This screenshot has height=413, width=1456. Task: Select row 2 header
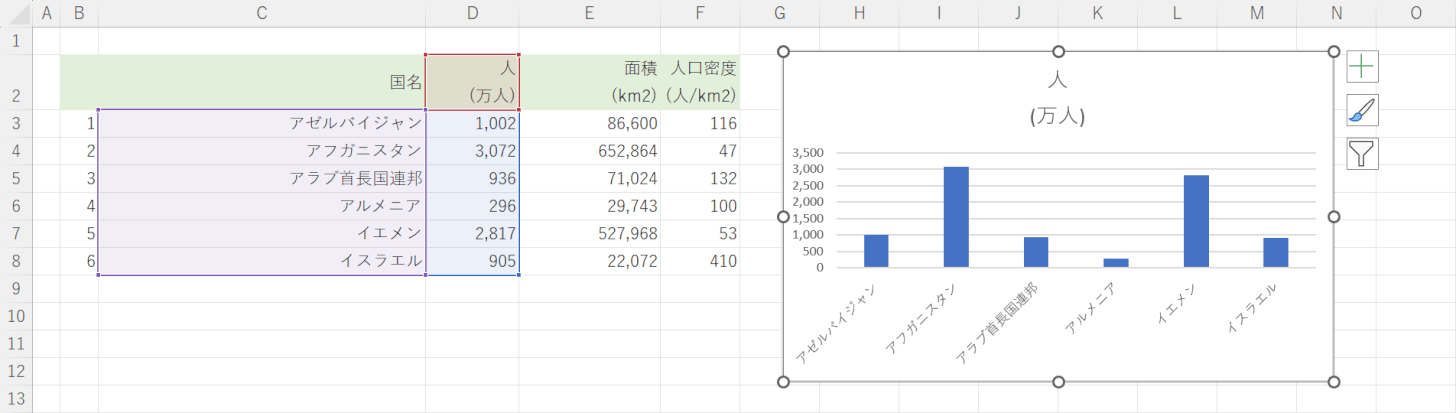tap(16, 82)
